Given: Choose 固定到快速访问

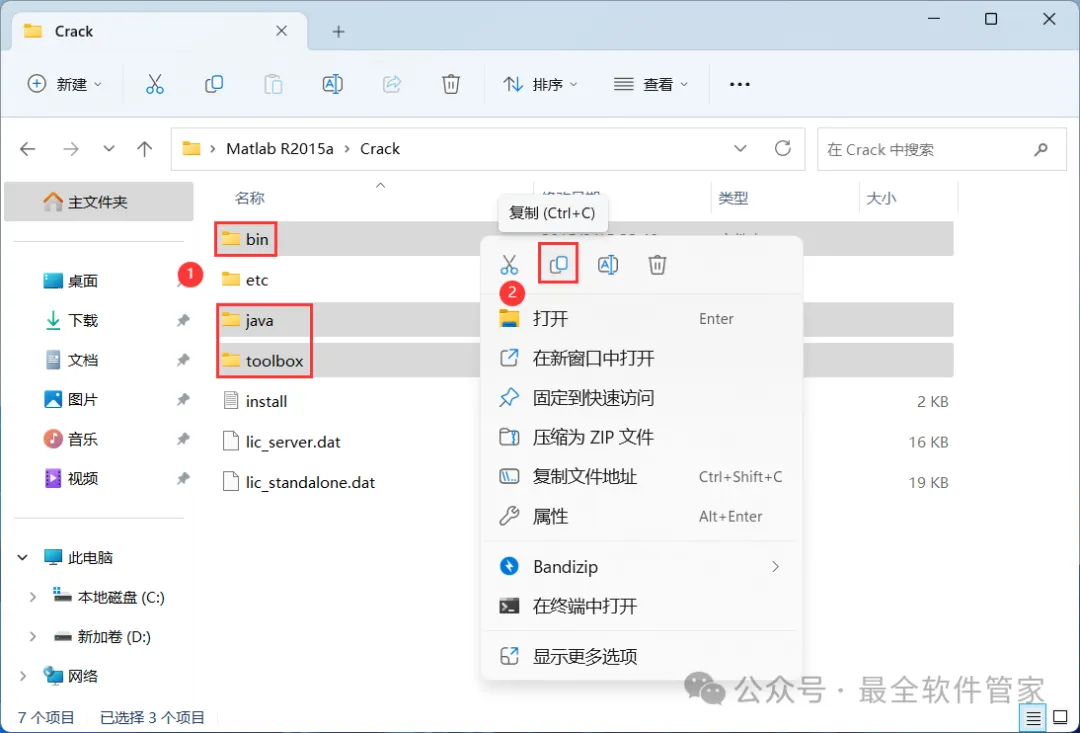Looking at the screenshot, I should (x=641, y=398).
